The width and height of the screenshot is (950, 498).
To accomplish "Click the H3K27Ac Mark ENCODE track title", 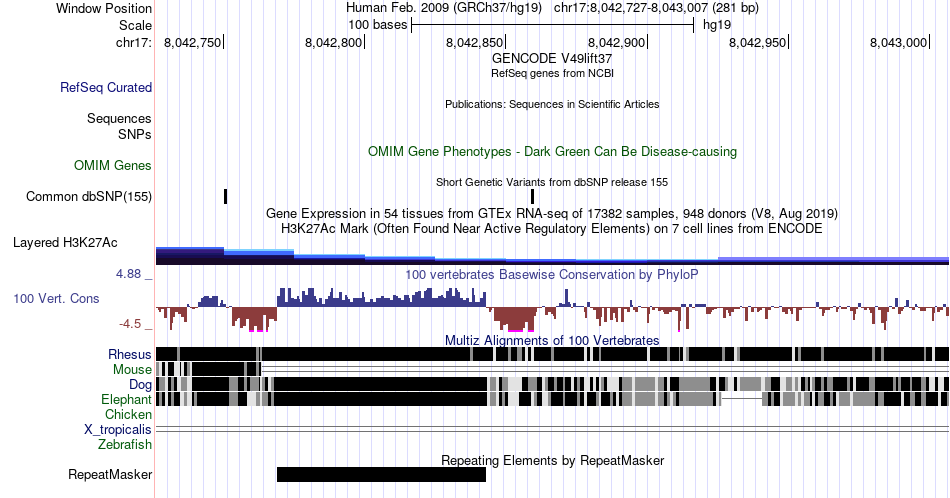I will [552, 228].
